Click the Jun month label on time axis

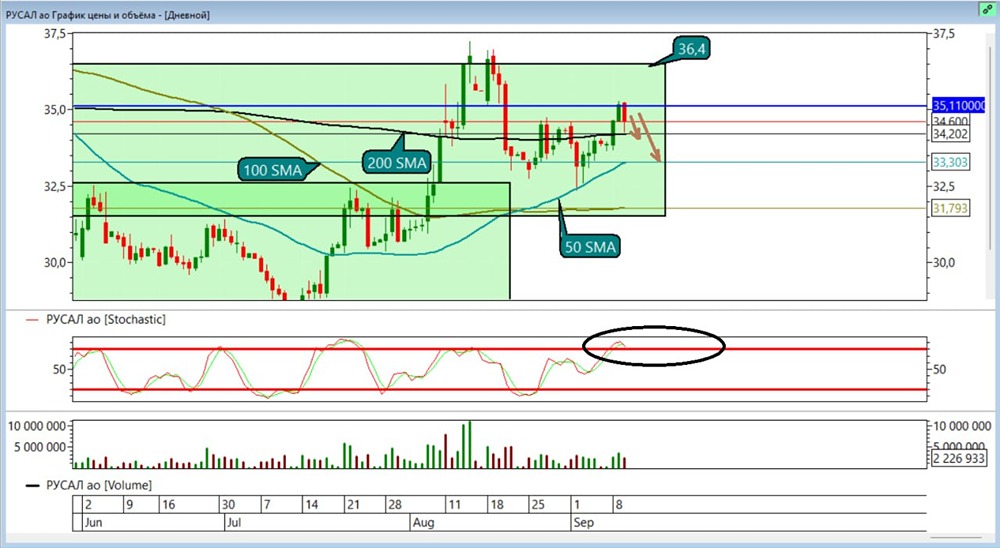click(93, 522)
